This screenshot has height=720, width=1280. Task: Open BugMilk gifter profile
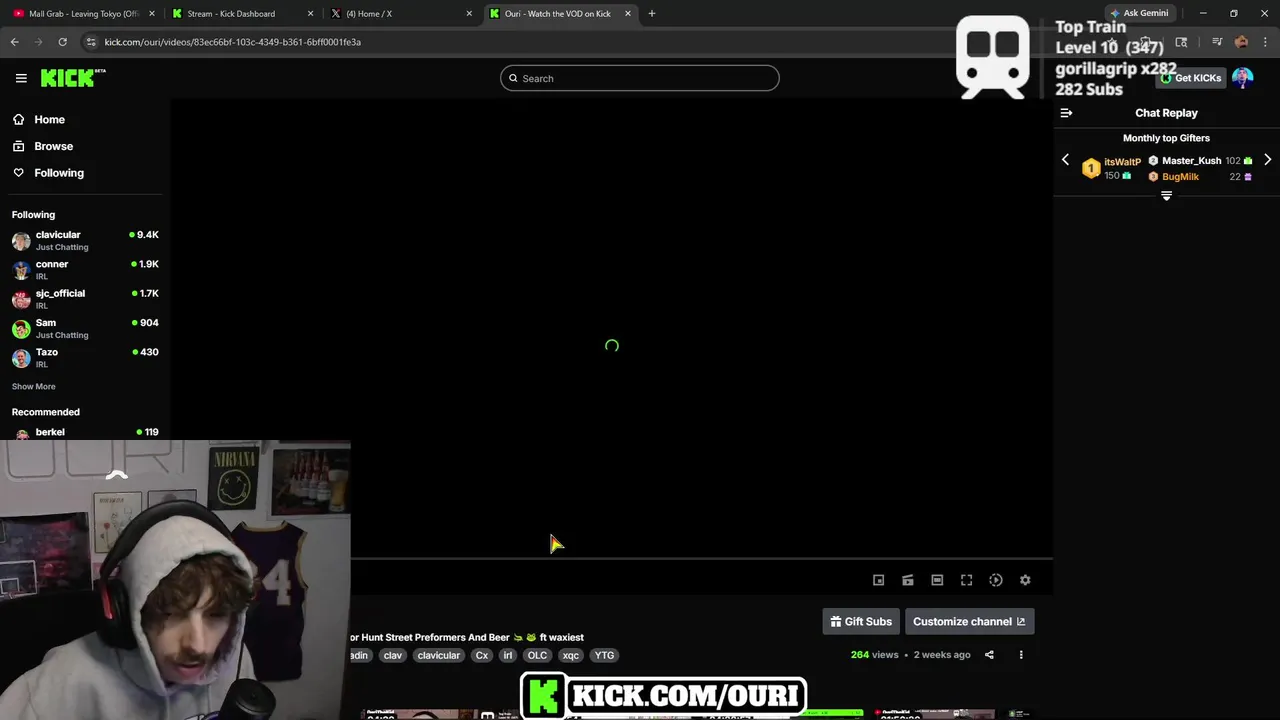(x=1180, y=177)
